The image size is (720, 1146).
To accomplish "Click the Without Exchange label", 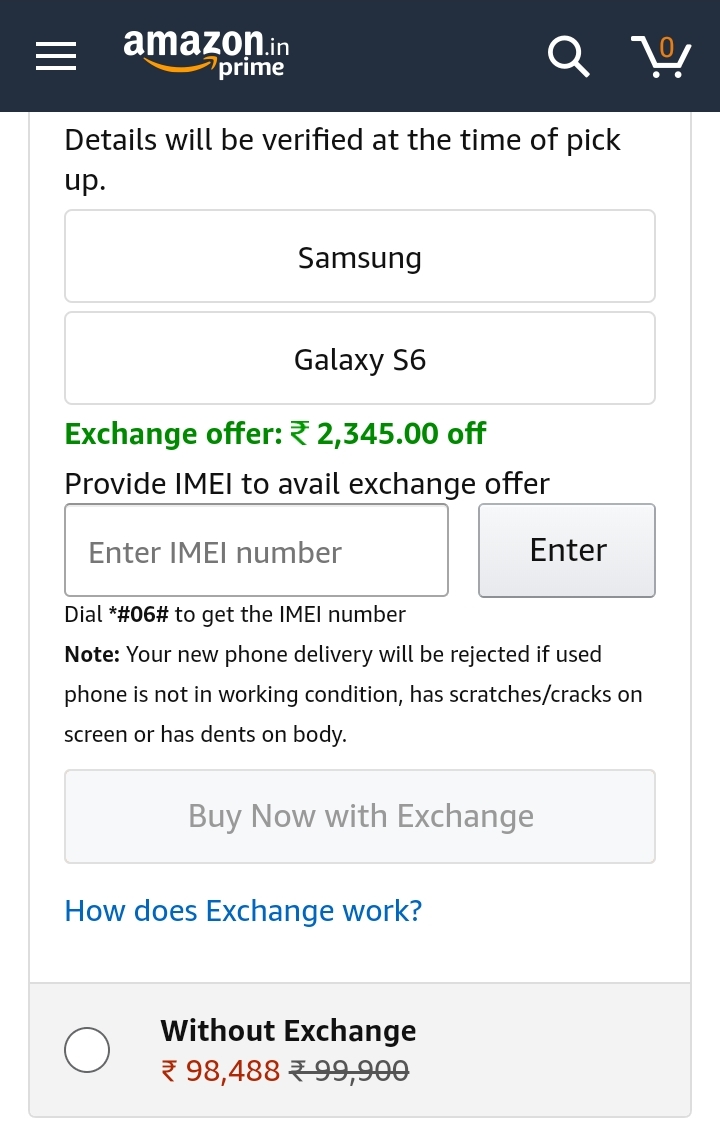I will pos(288,1030).
